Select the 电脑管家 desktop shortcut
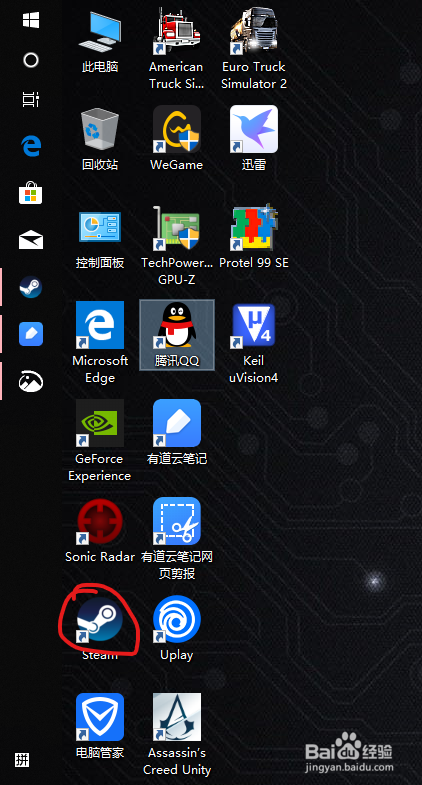 click(x=100, y=726)
